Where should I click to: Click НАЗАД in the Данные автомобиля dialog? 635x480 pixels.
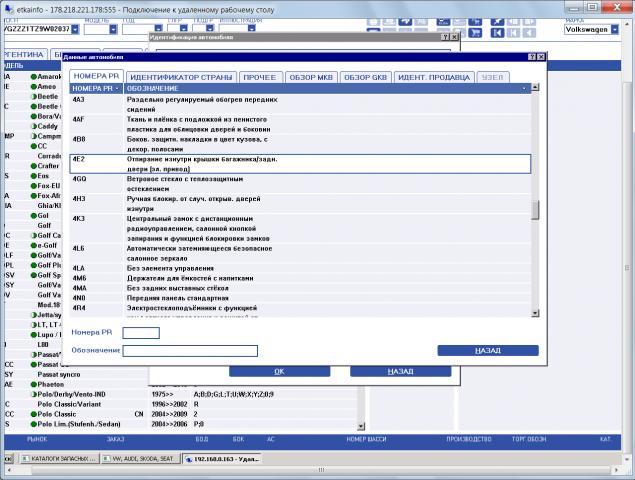click(488, 350)
